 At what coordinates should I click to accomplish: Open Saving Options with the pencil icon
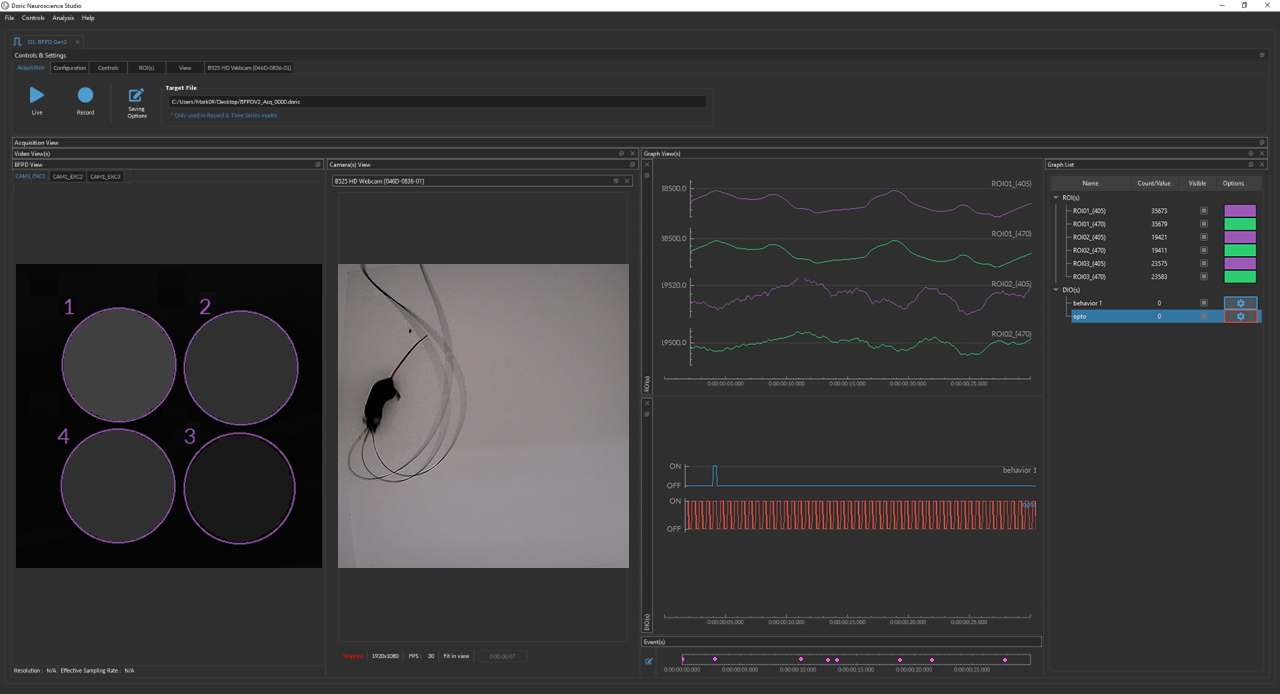(x=136, y=97)
